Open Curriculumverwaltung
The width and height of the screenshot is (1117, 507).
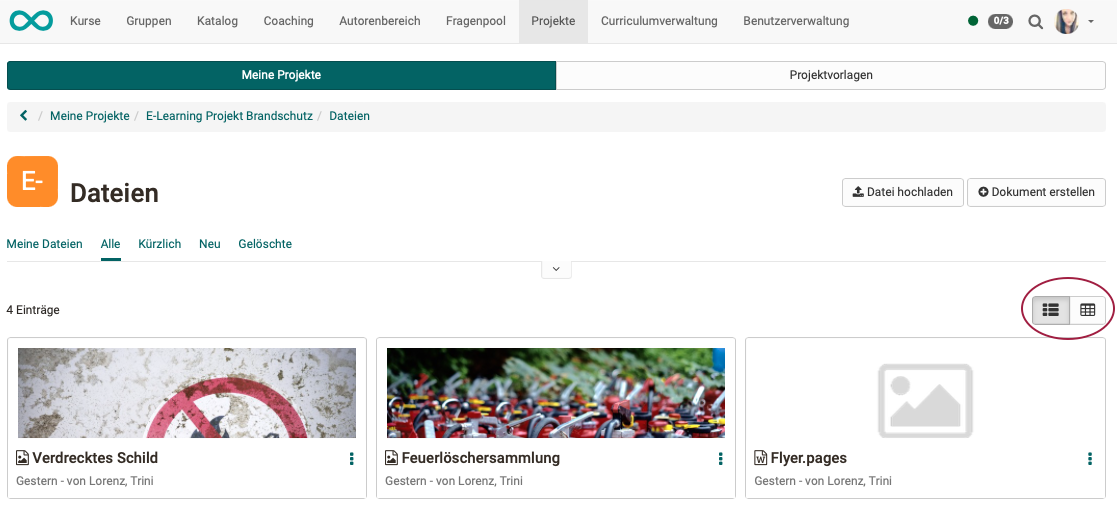[659, 21]
